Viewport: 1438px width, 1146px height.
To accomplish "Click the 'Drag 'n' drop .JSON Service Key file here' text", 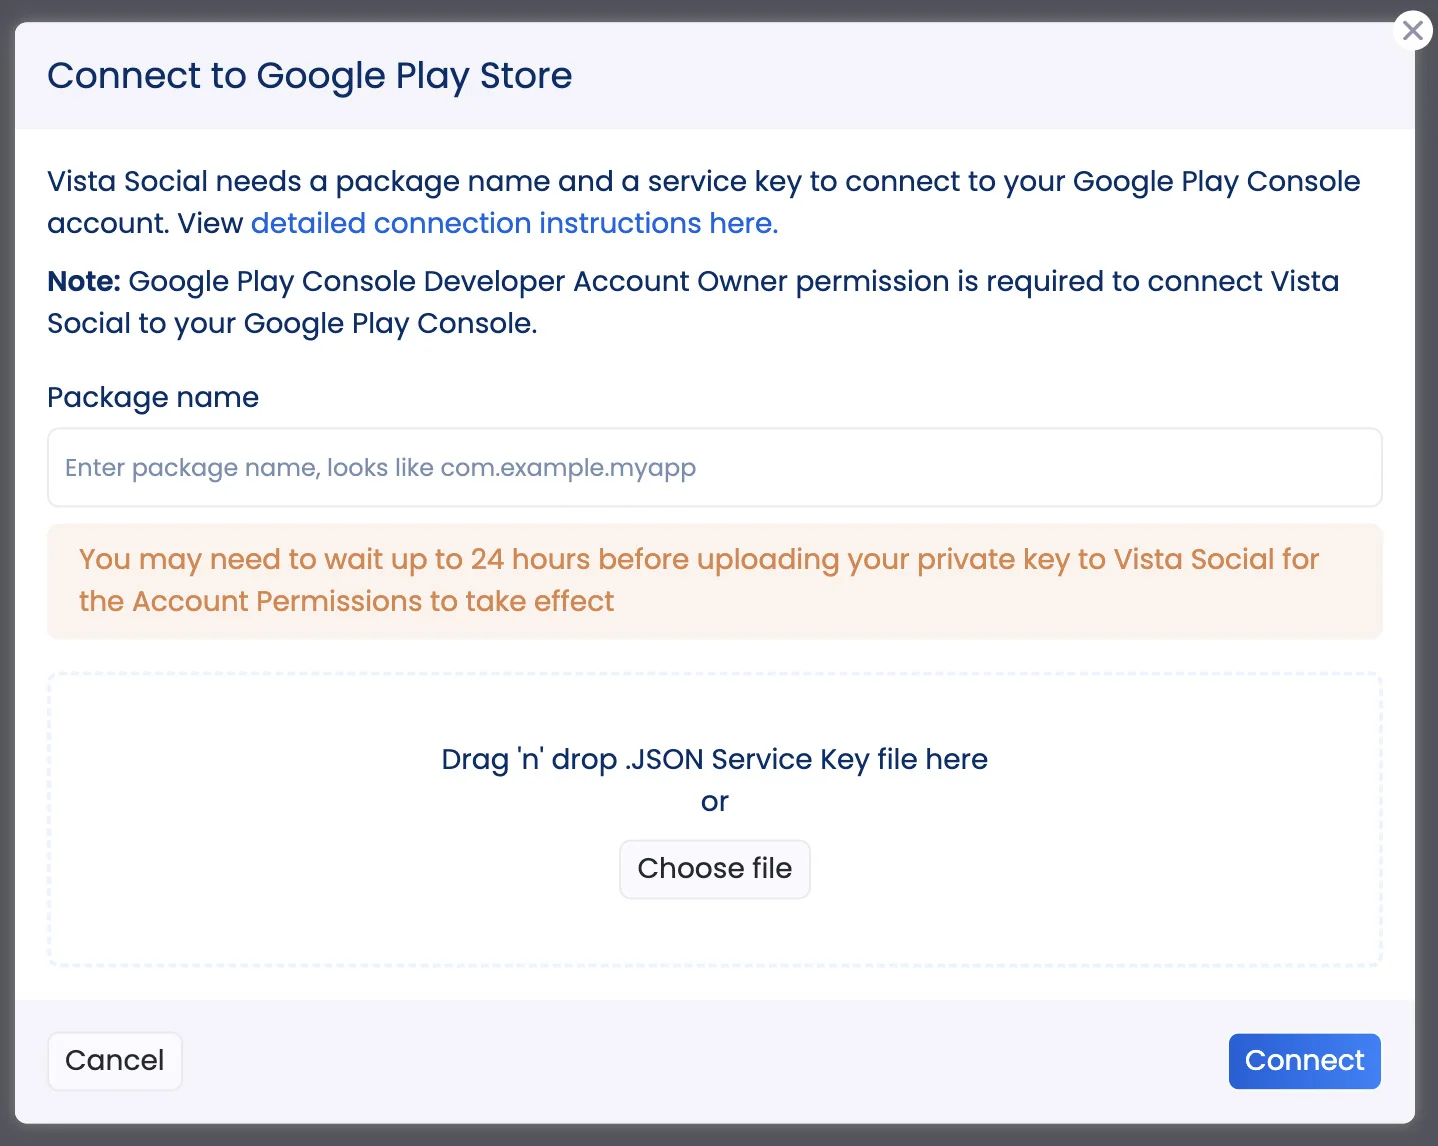I will click(x=715, y=760).
